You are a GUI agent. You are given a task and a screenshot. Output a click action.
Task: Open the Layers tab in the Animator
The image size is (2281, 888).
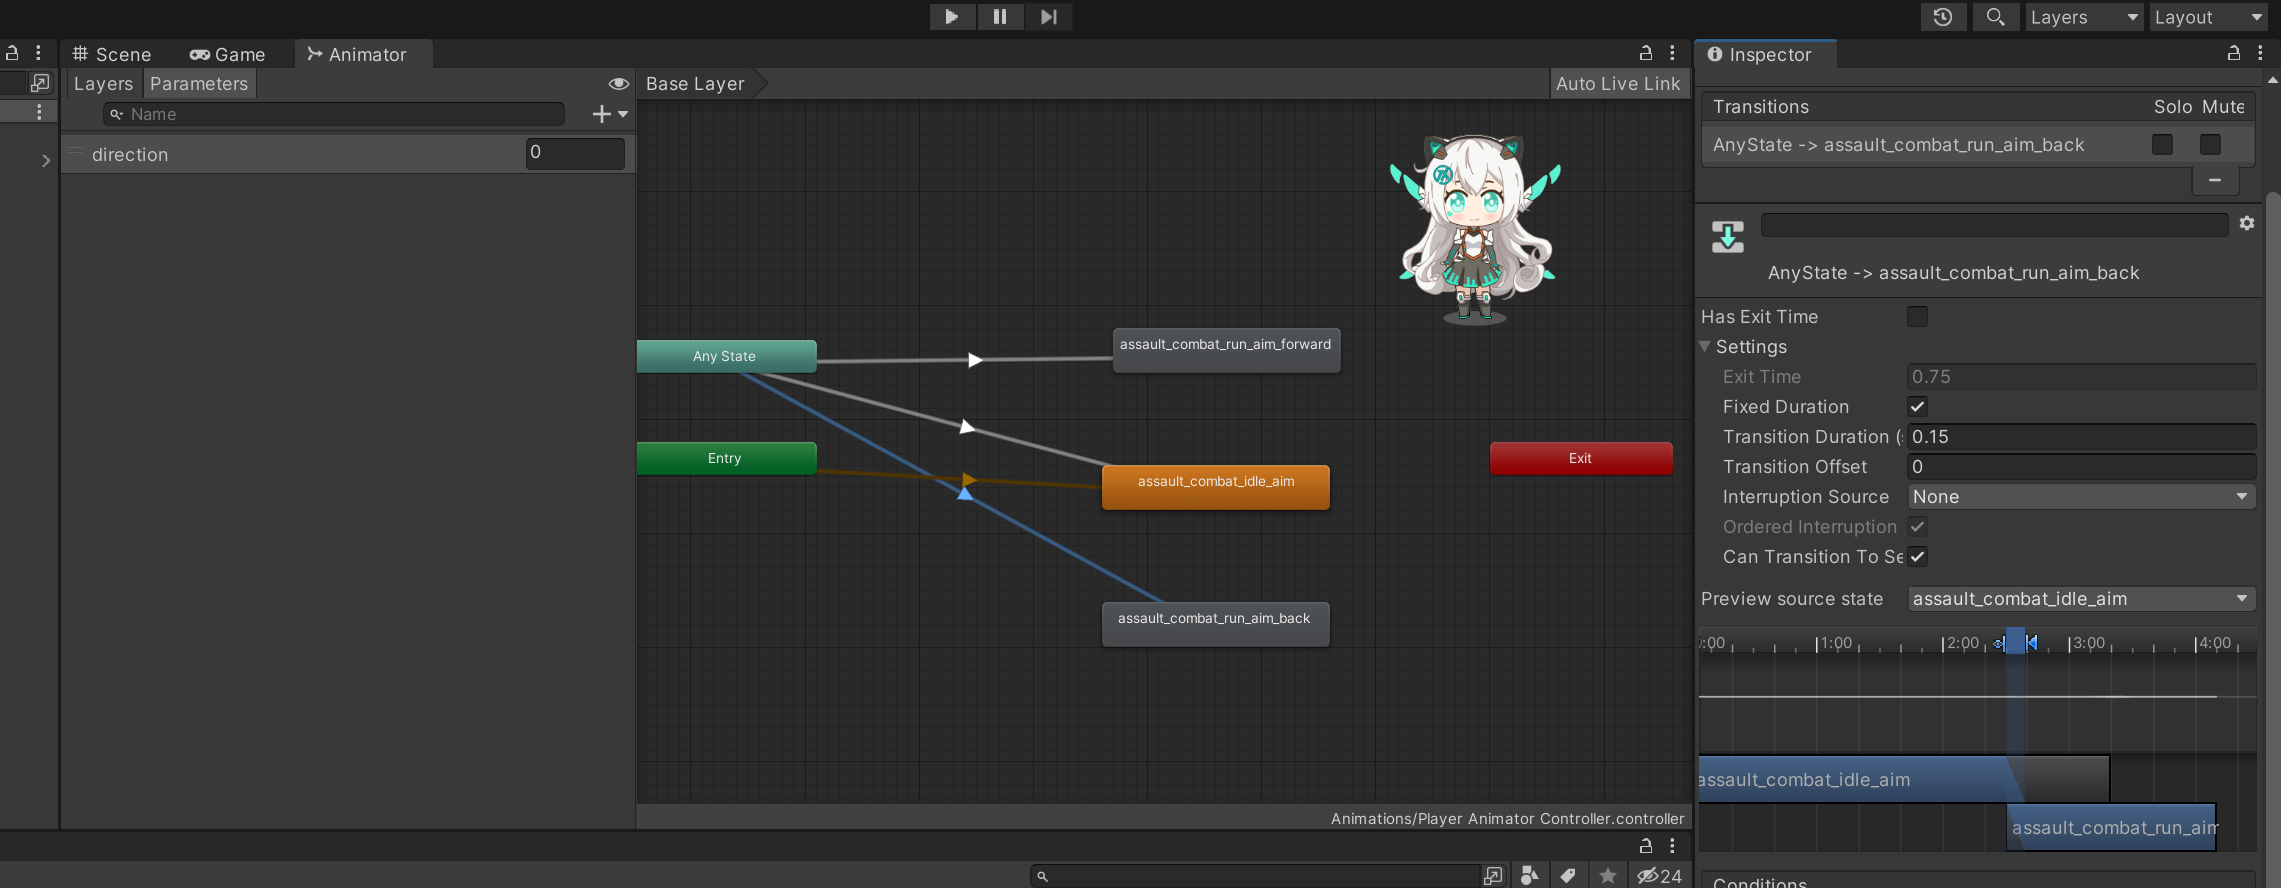tap(103, 84)
